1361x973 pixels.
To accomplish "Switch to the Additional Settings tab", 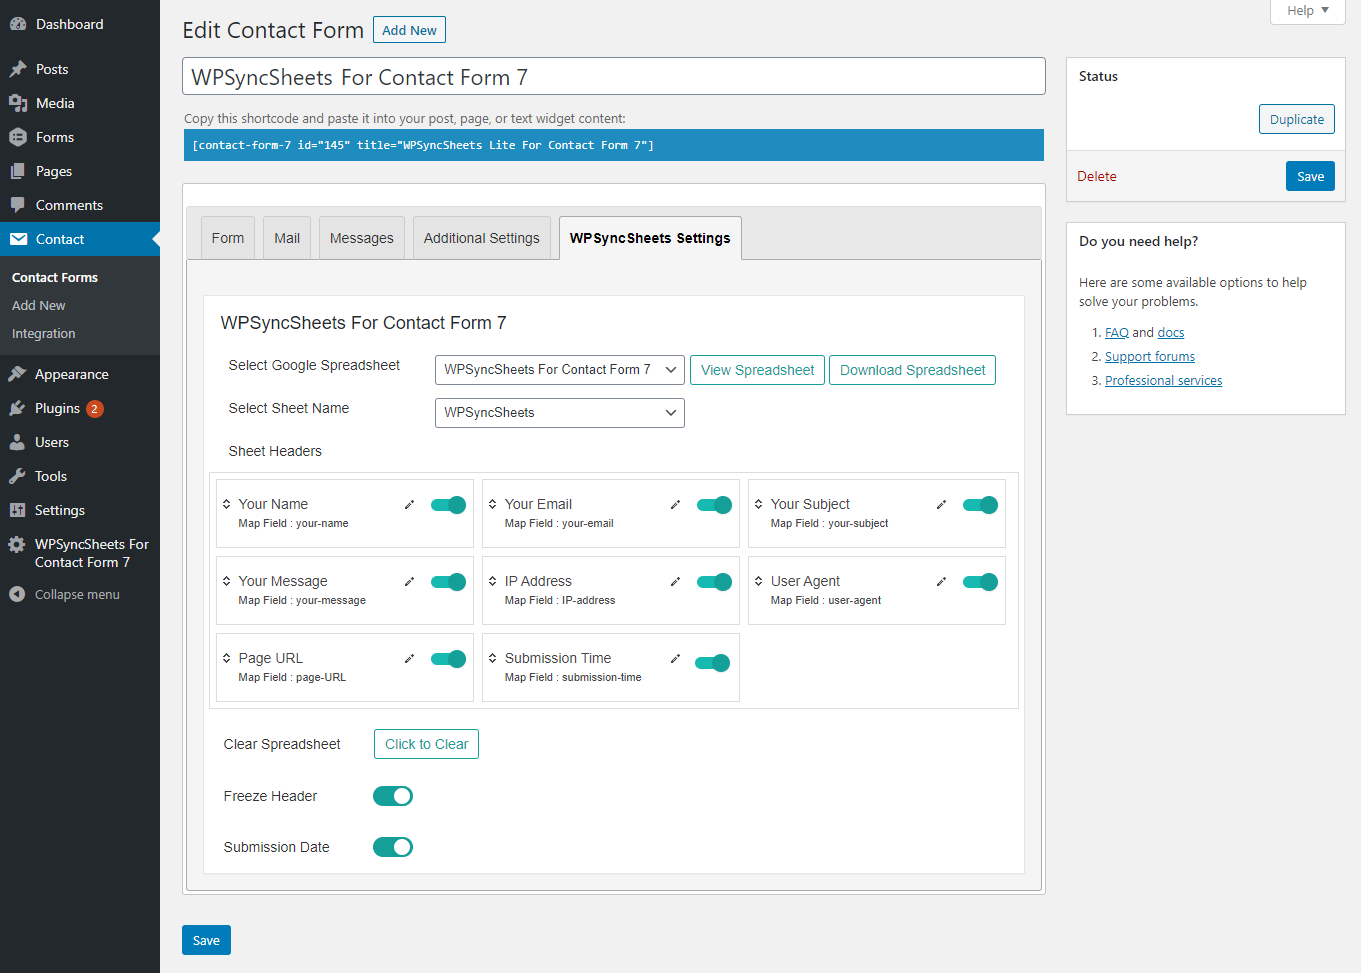I will pyautogui.click(x=482, y=238).
